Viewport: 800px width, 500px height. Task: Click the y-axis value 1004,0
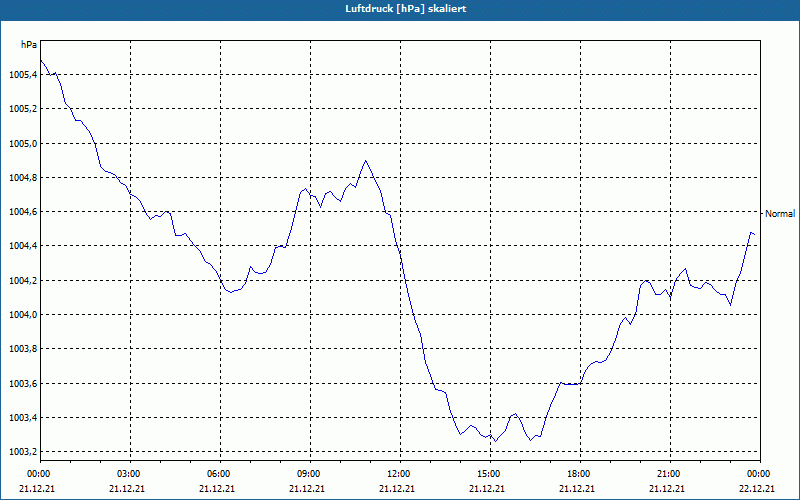click(x=23, y=315)
